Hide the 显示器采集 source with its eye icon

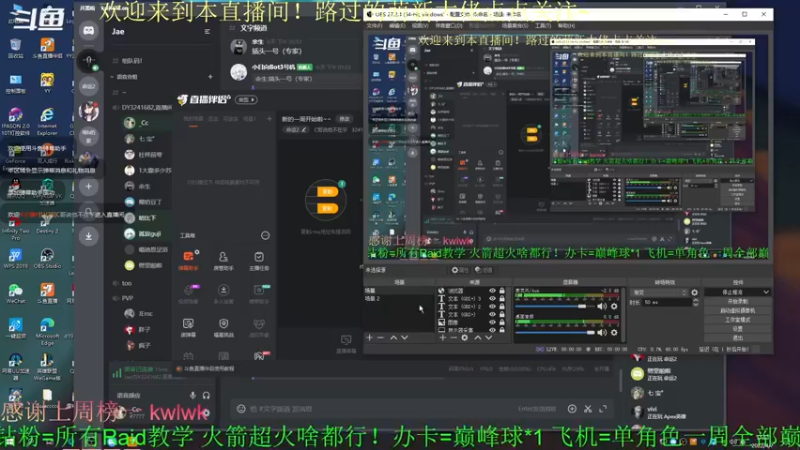pyautogui.click(x=492, y=330)
